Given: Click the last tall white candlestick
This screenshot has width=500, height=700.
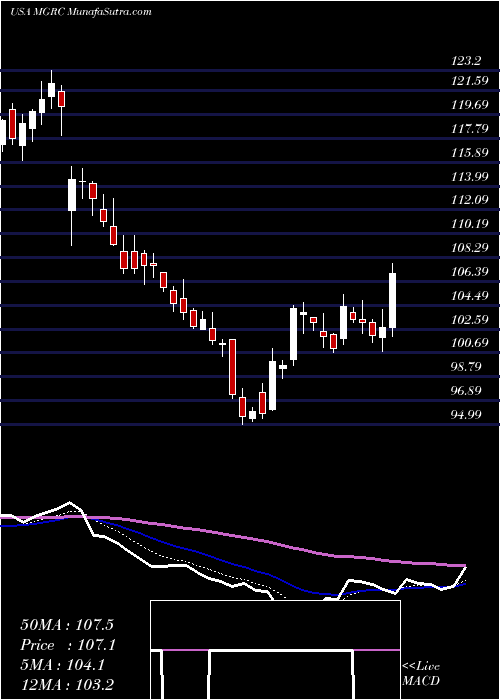Looking at the screenshot, I should tap(393, 300).
